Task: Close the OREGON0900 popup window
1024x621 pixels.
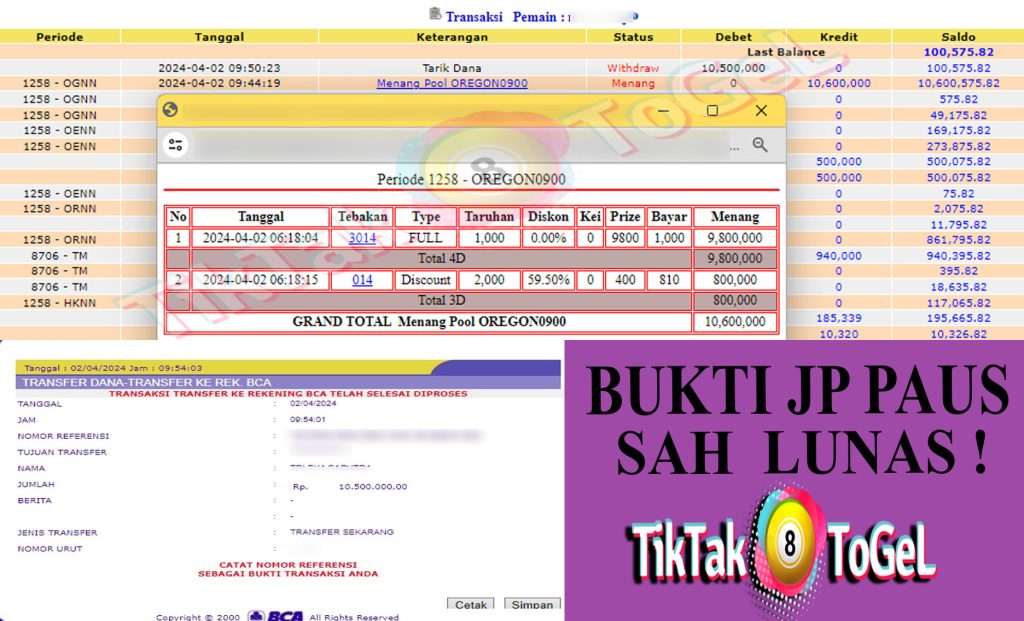Action: [x=761, y=110]
